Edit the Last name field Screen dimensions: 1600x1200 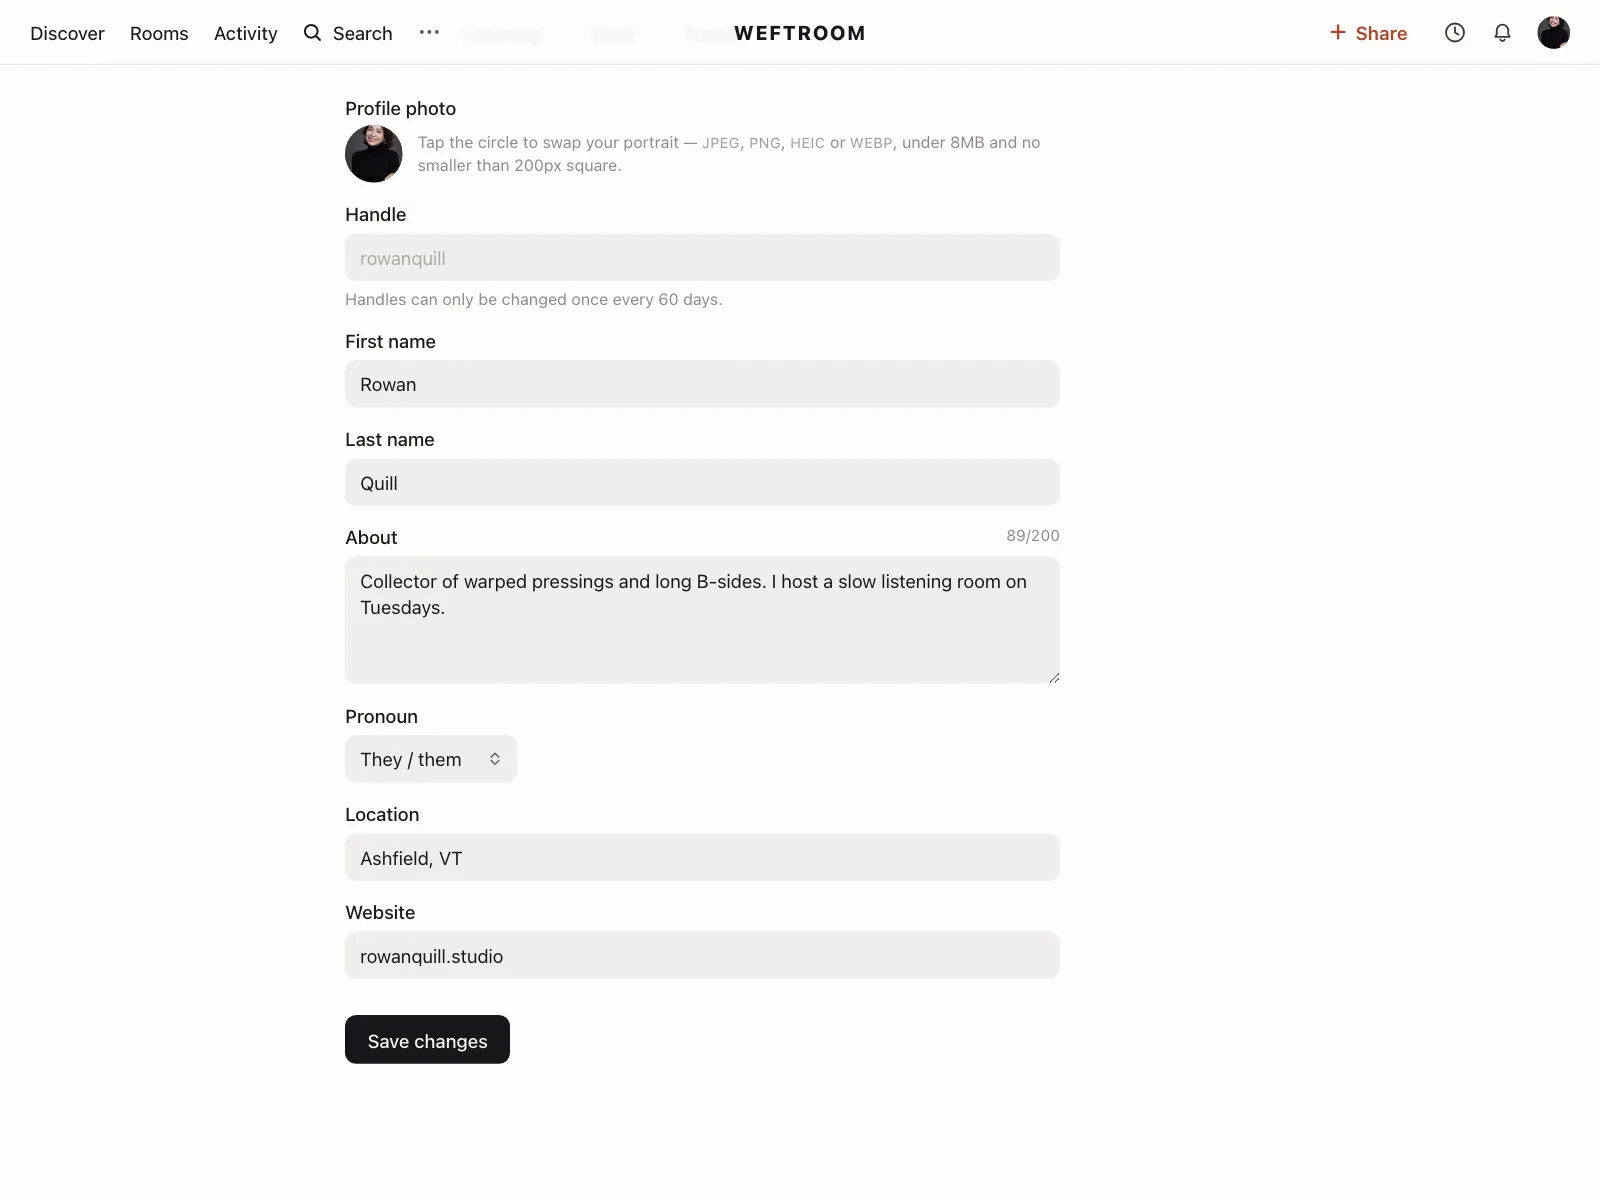click(x=702, y=483)
